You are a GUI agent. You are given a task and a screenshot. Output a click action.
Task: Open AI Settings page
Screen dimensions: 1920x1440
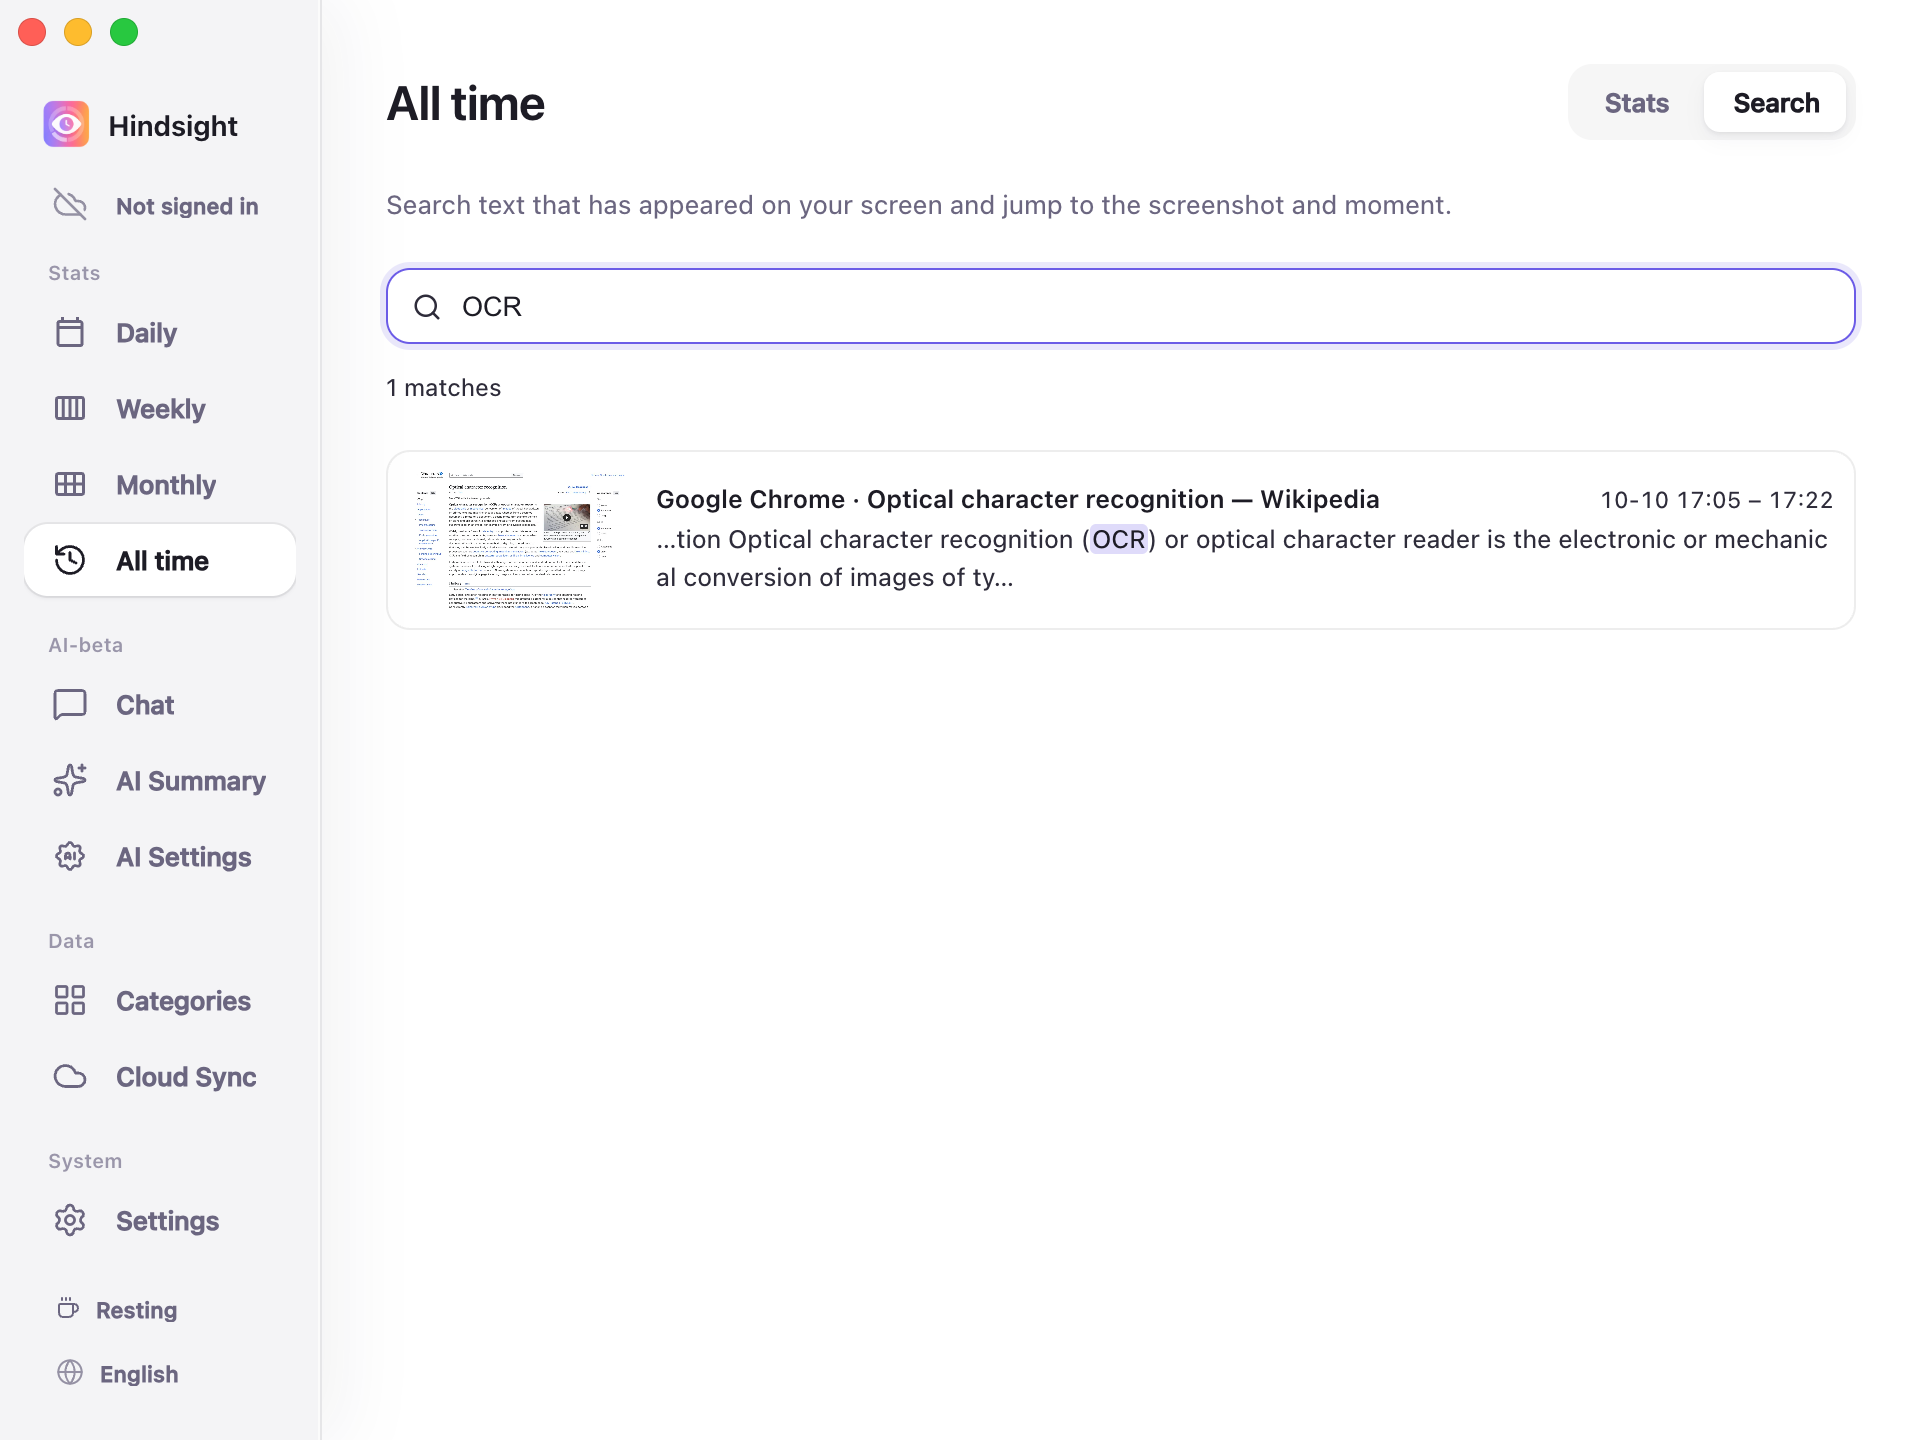coord(160,856)
